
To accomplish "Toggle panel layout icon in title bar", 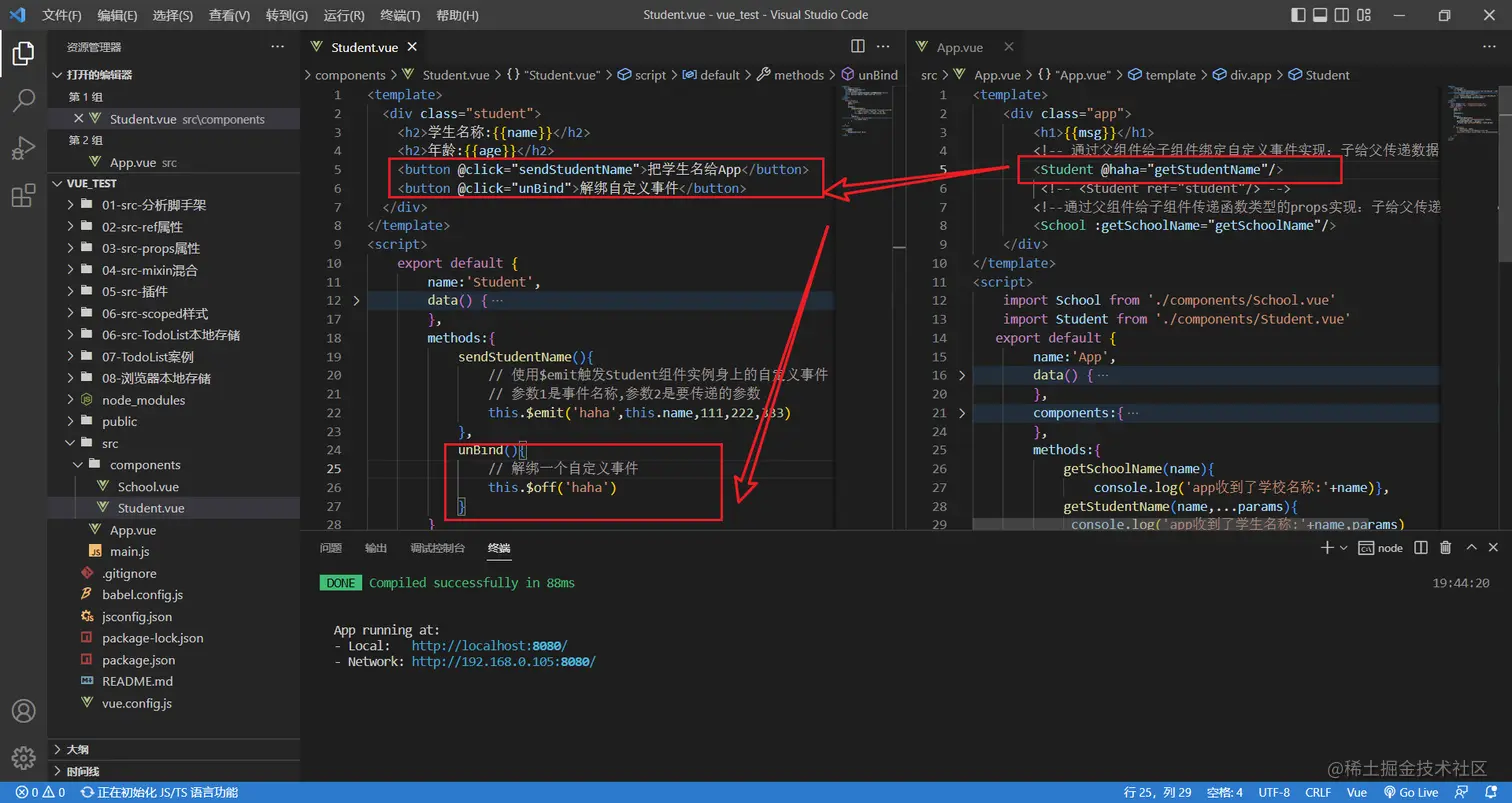I will (1320, 15).
